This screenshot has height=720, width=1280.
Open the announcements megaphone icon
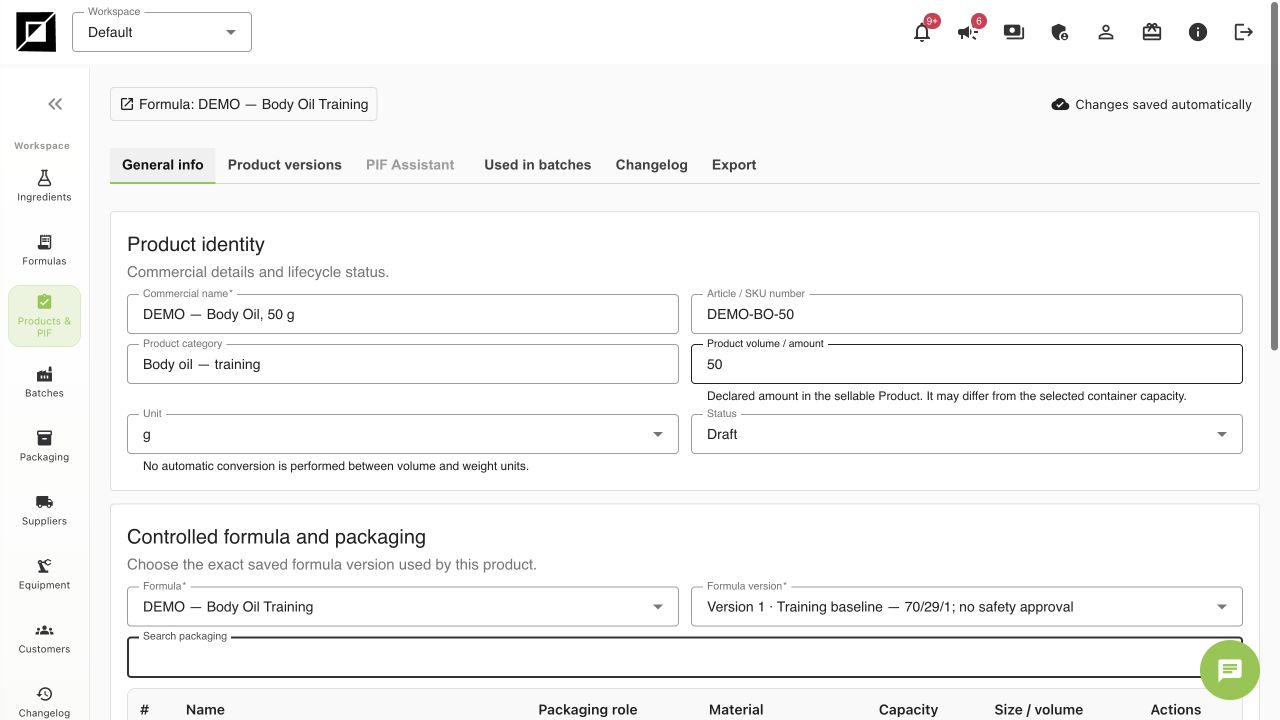click(x=968, y=32)
